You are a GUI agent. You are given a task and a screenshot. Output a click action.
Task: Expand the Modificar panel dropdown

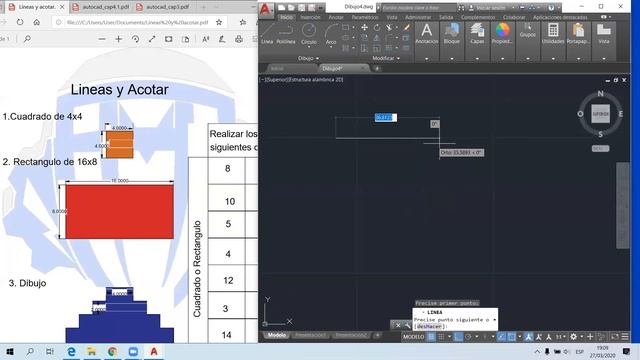(386, 58)
